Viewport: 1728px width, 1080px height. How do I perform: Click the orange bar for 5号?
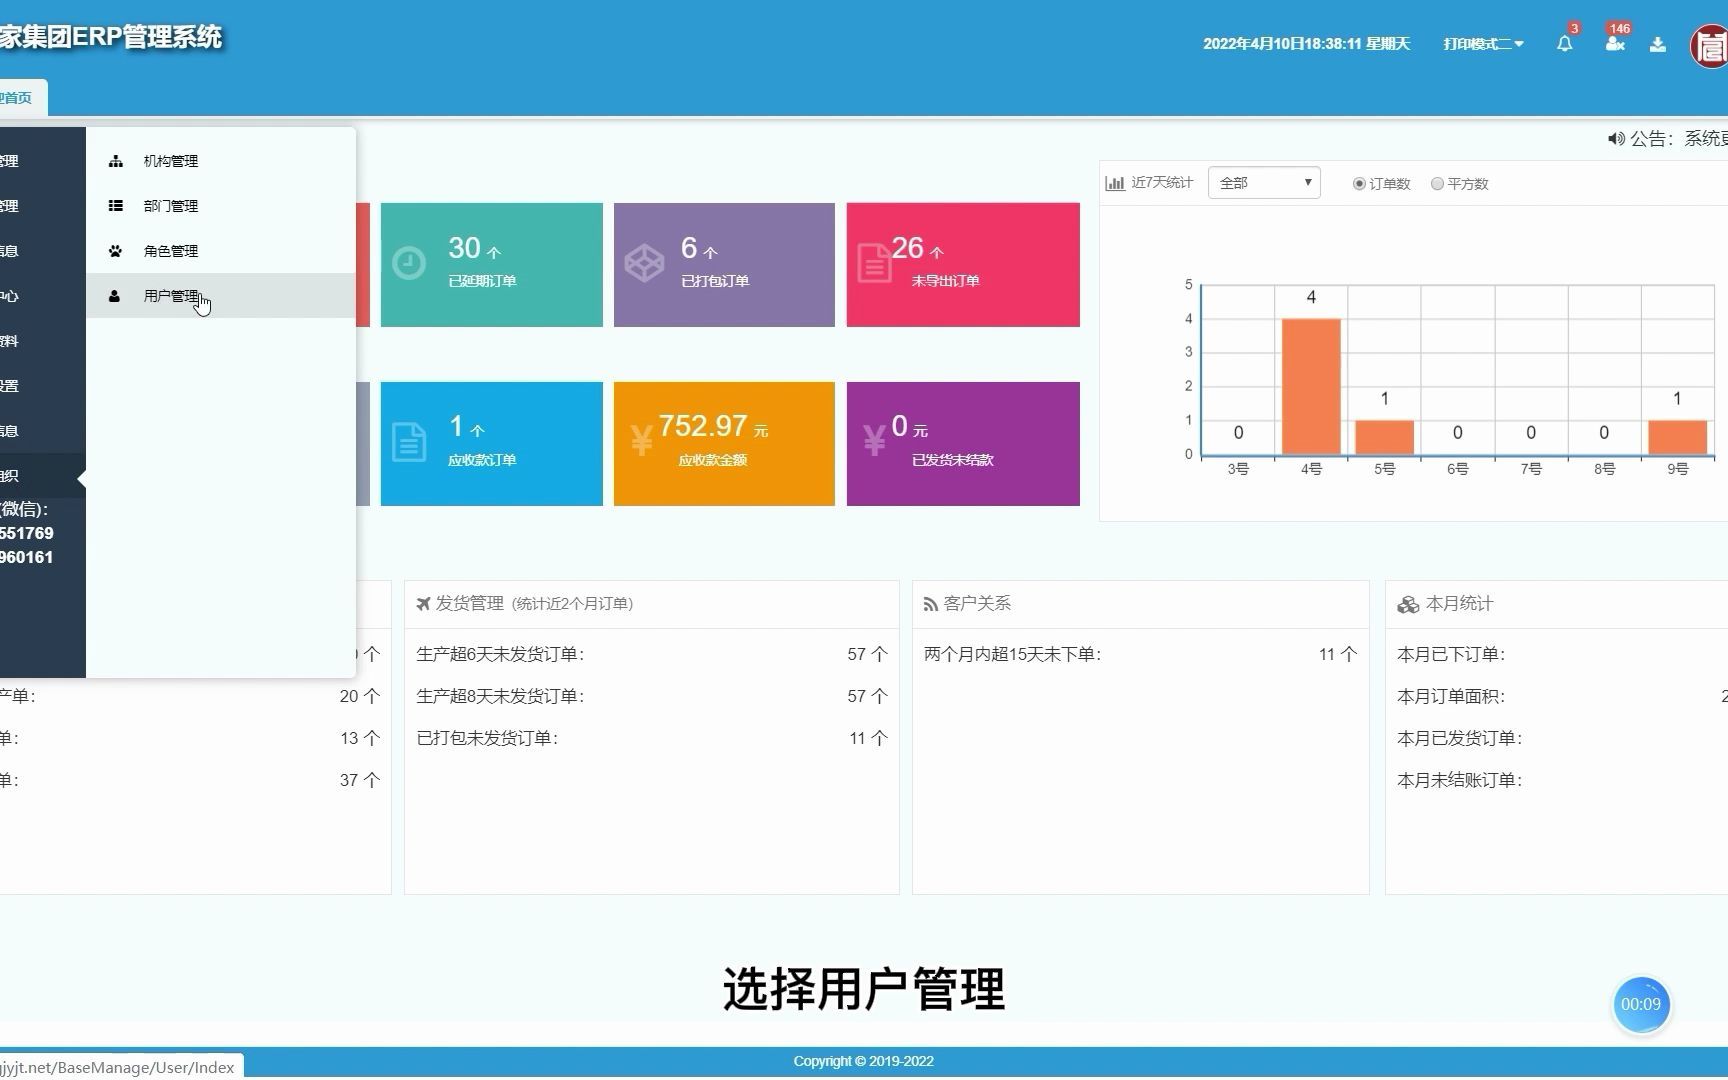click(x=1384, y=437)
